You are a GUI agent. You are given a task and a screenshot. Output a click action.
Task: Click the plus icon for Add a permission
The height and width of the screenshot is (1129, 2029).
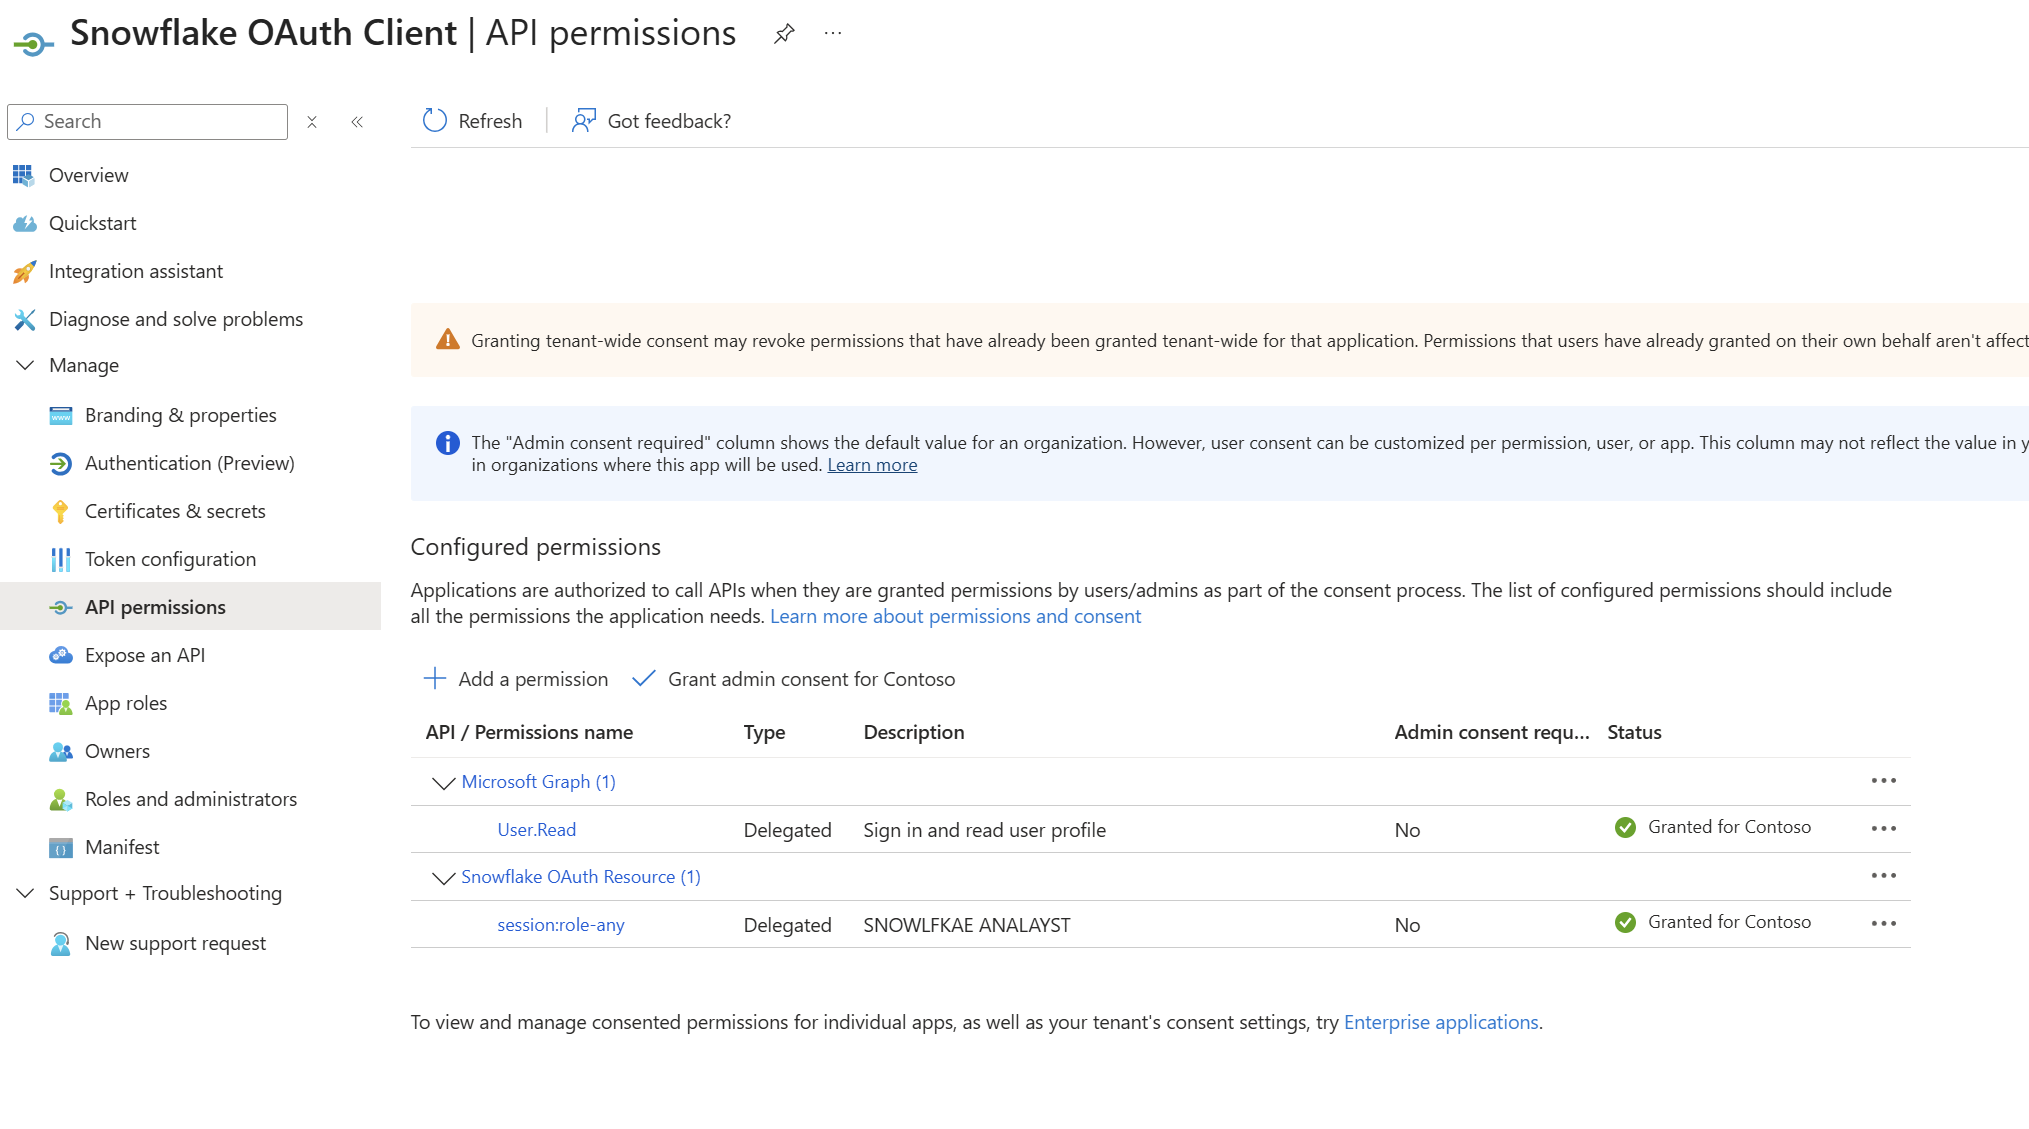click(435, 679)
